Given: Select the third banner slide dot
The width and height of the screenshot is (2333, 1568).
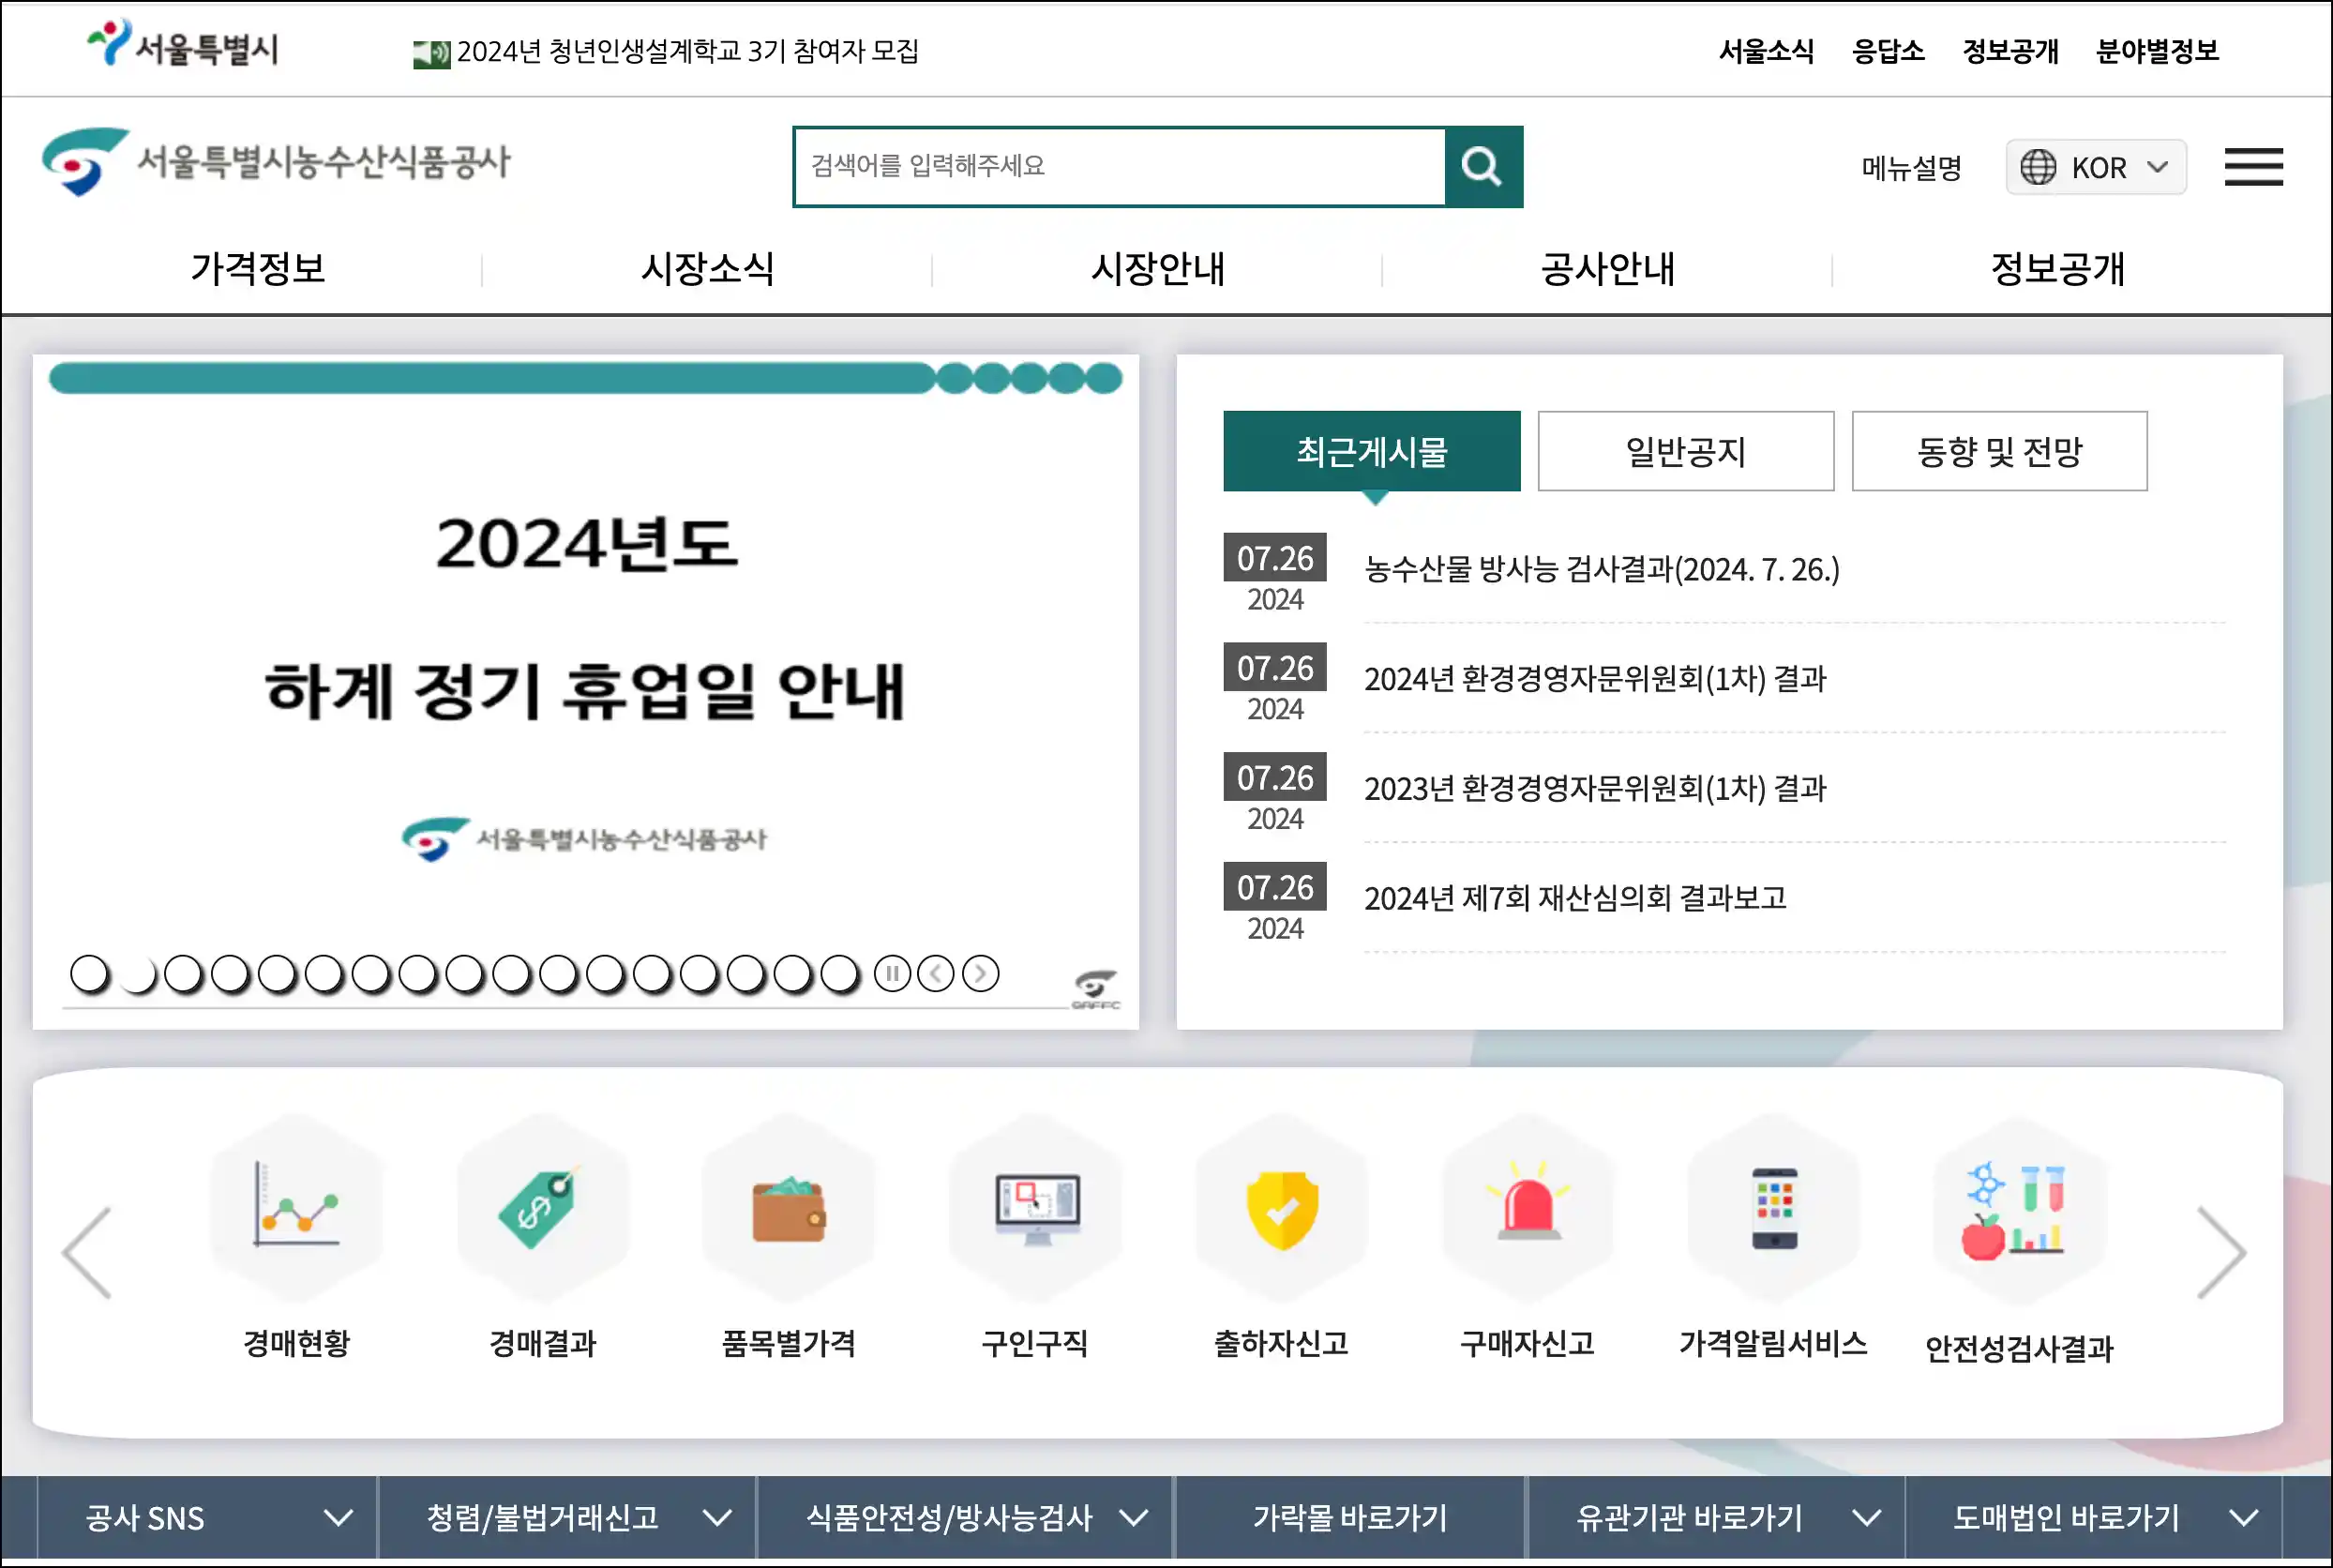Looking at the screenshot, I should coord(183,974).
